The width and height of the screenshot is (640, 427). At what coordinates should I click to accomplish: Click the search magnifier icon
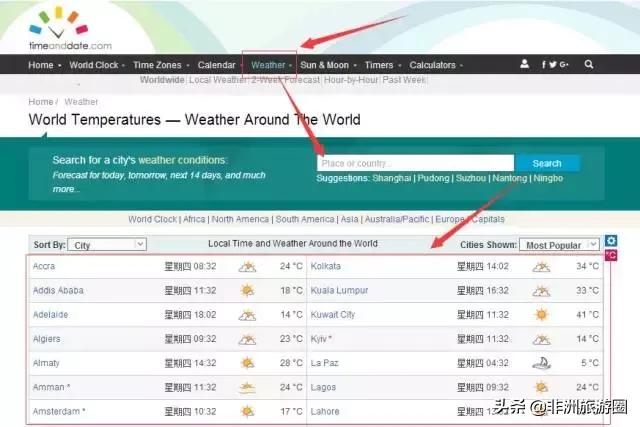coord(589,64)
